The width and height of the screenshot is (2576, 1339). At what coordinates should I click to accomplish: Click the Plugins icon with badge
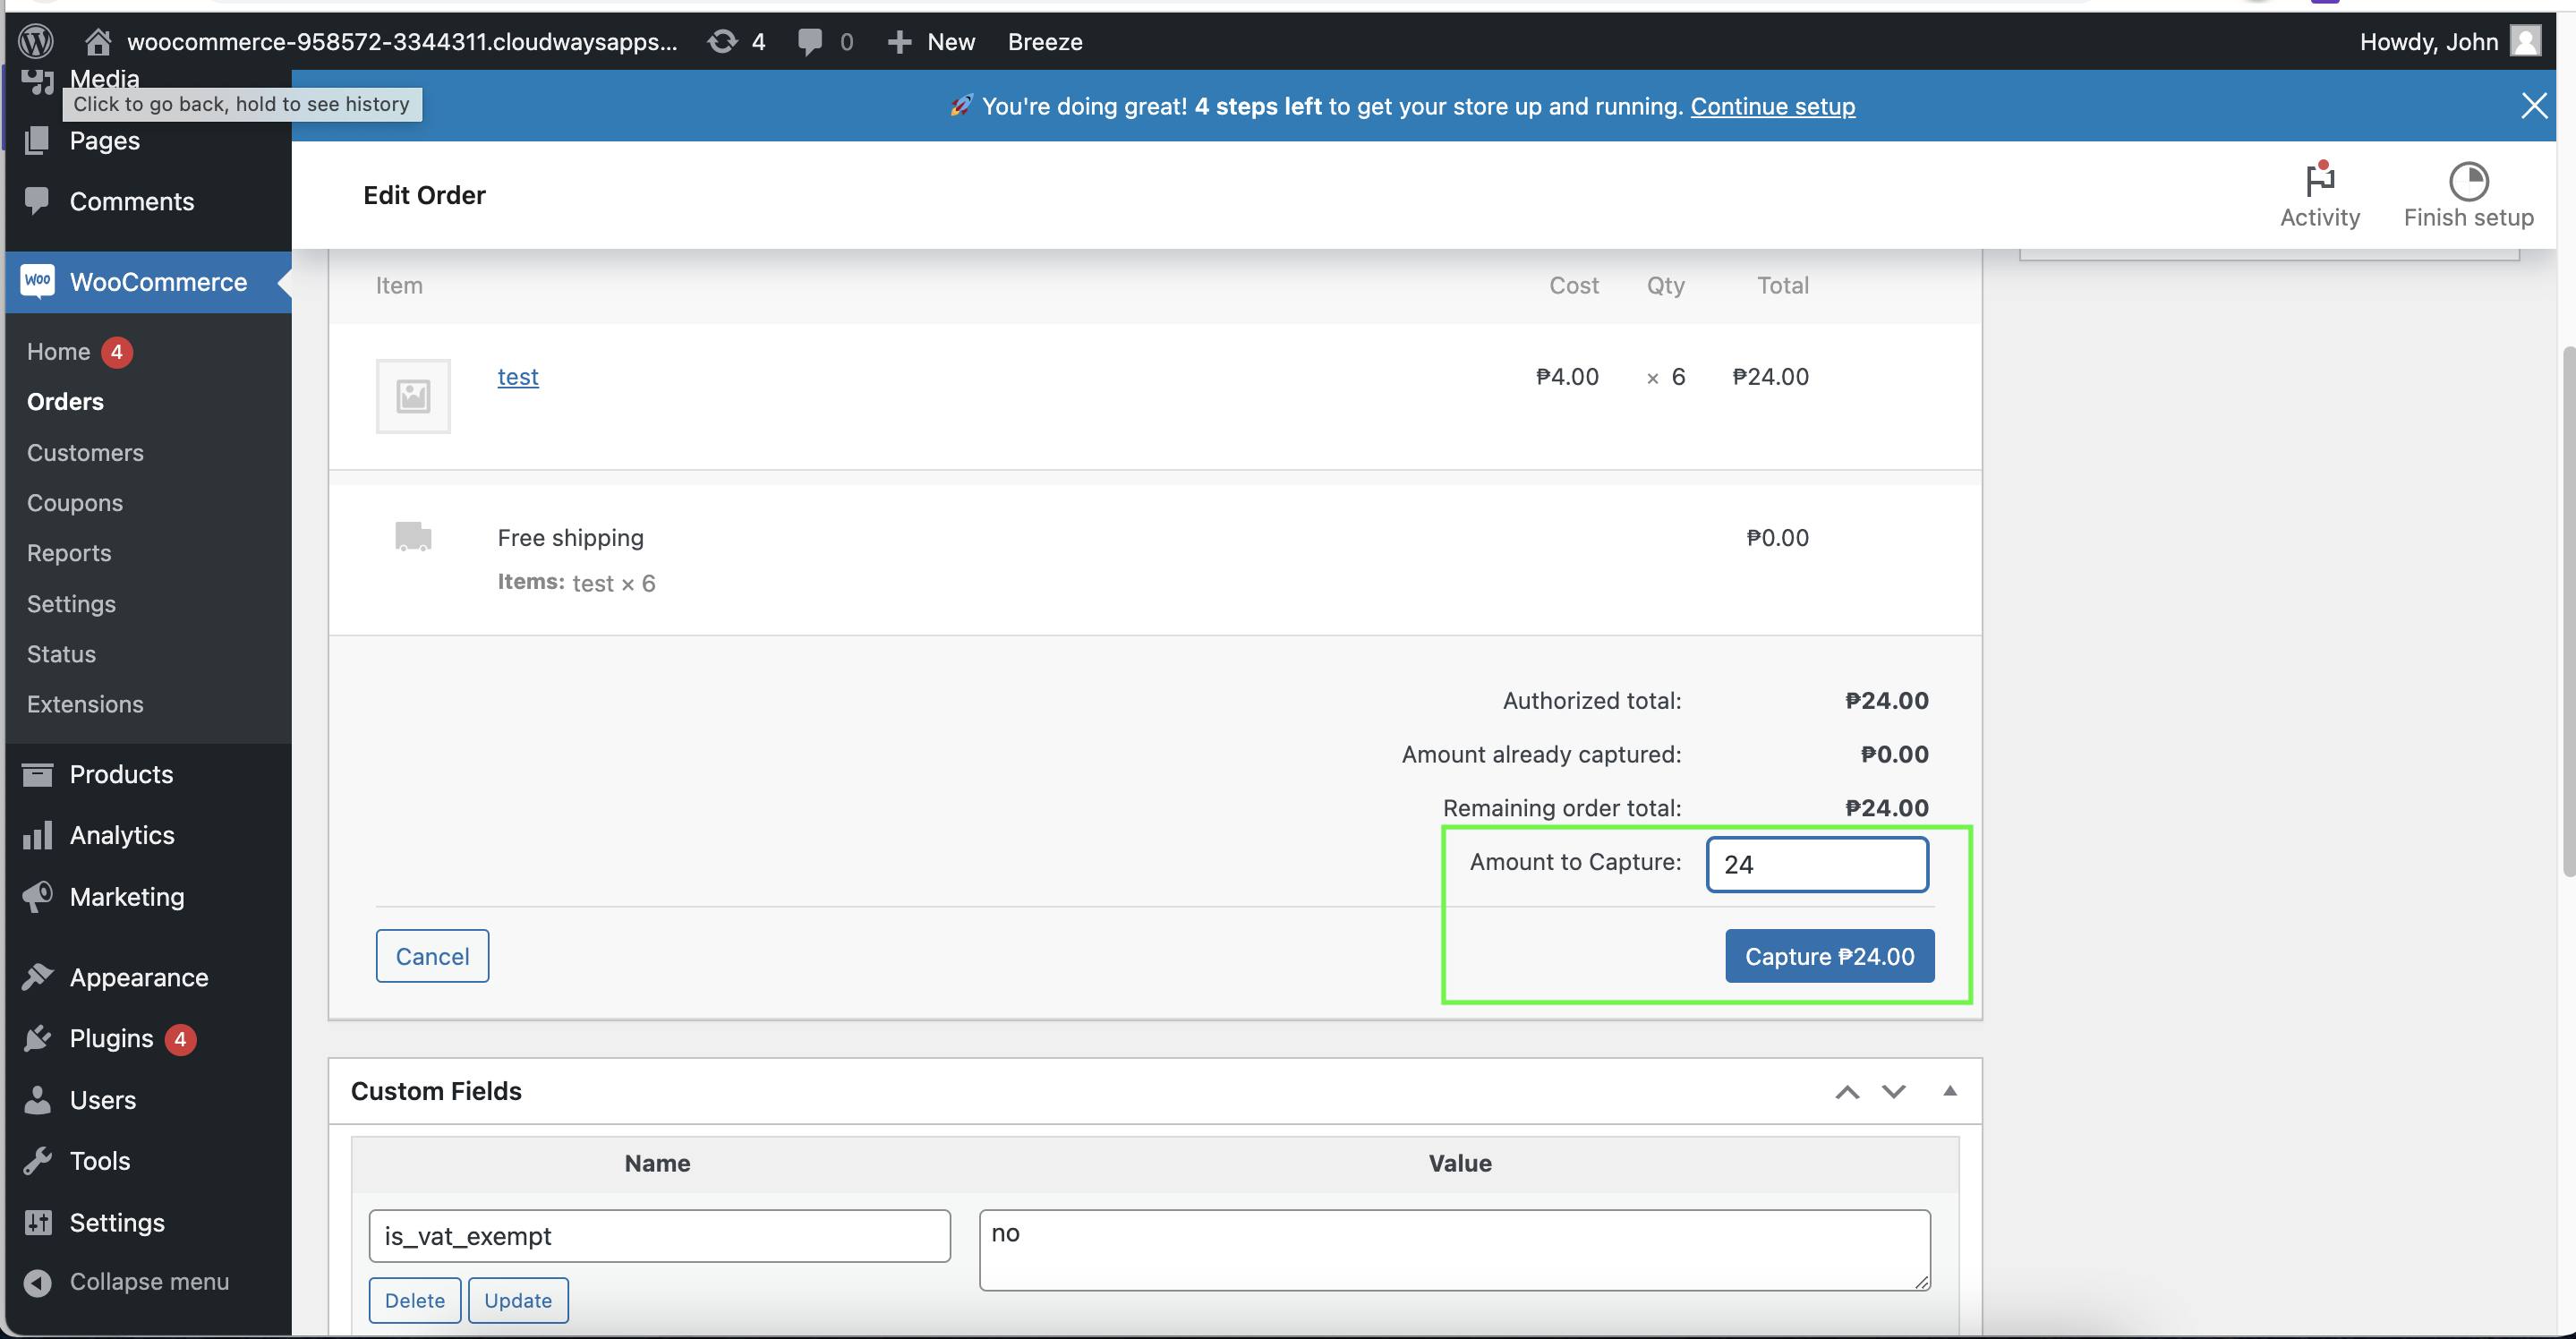[x=38, y=1036]
